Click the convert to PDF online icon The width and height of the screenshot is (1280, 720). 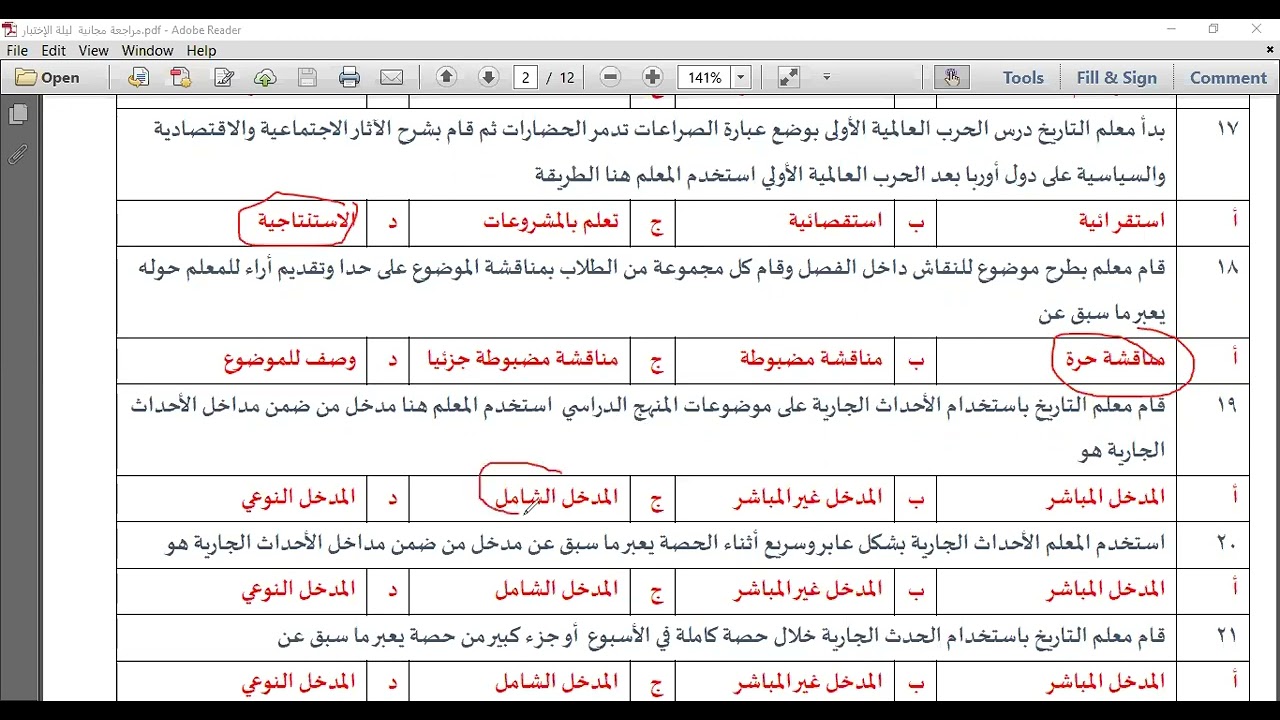pyautogui.click(x=138, y=77)
